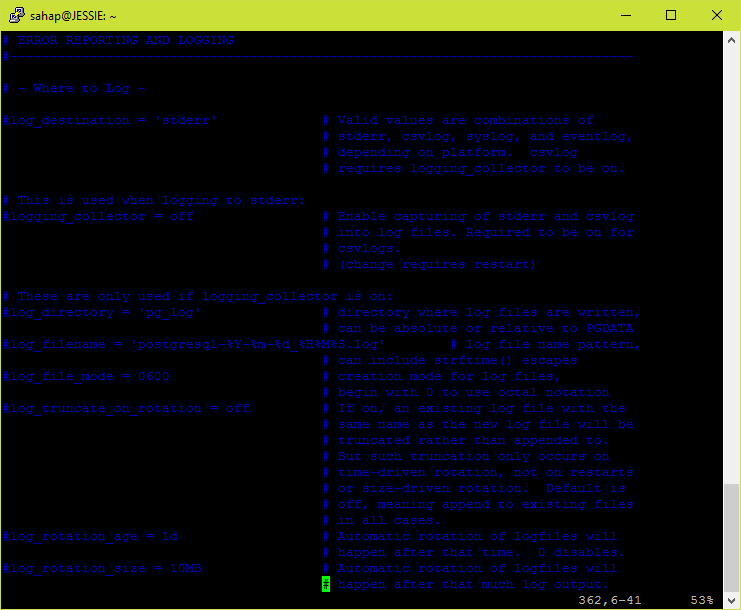Maximize the sahap@JESSIE terminal window
Image resolution: width=741 pixels, height=610 pixels.
point(671,15)
